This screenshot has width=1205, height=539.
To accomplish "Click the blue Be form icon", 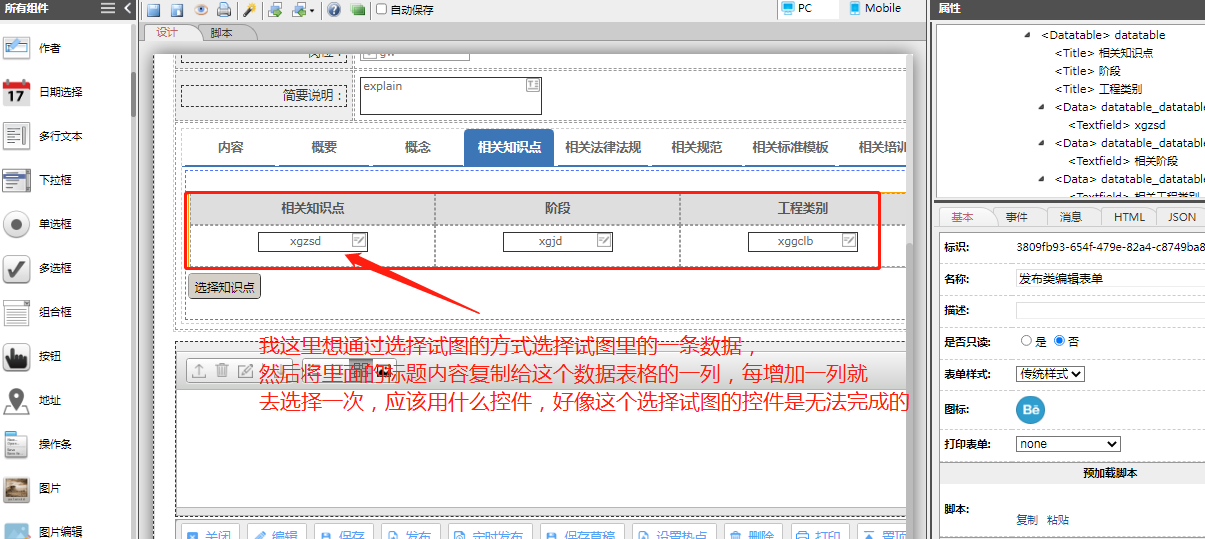I will [1030, 410].
